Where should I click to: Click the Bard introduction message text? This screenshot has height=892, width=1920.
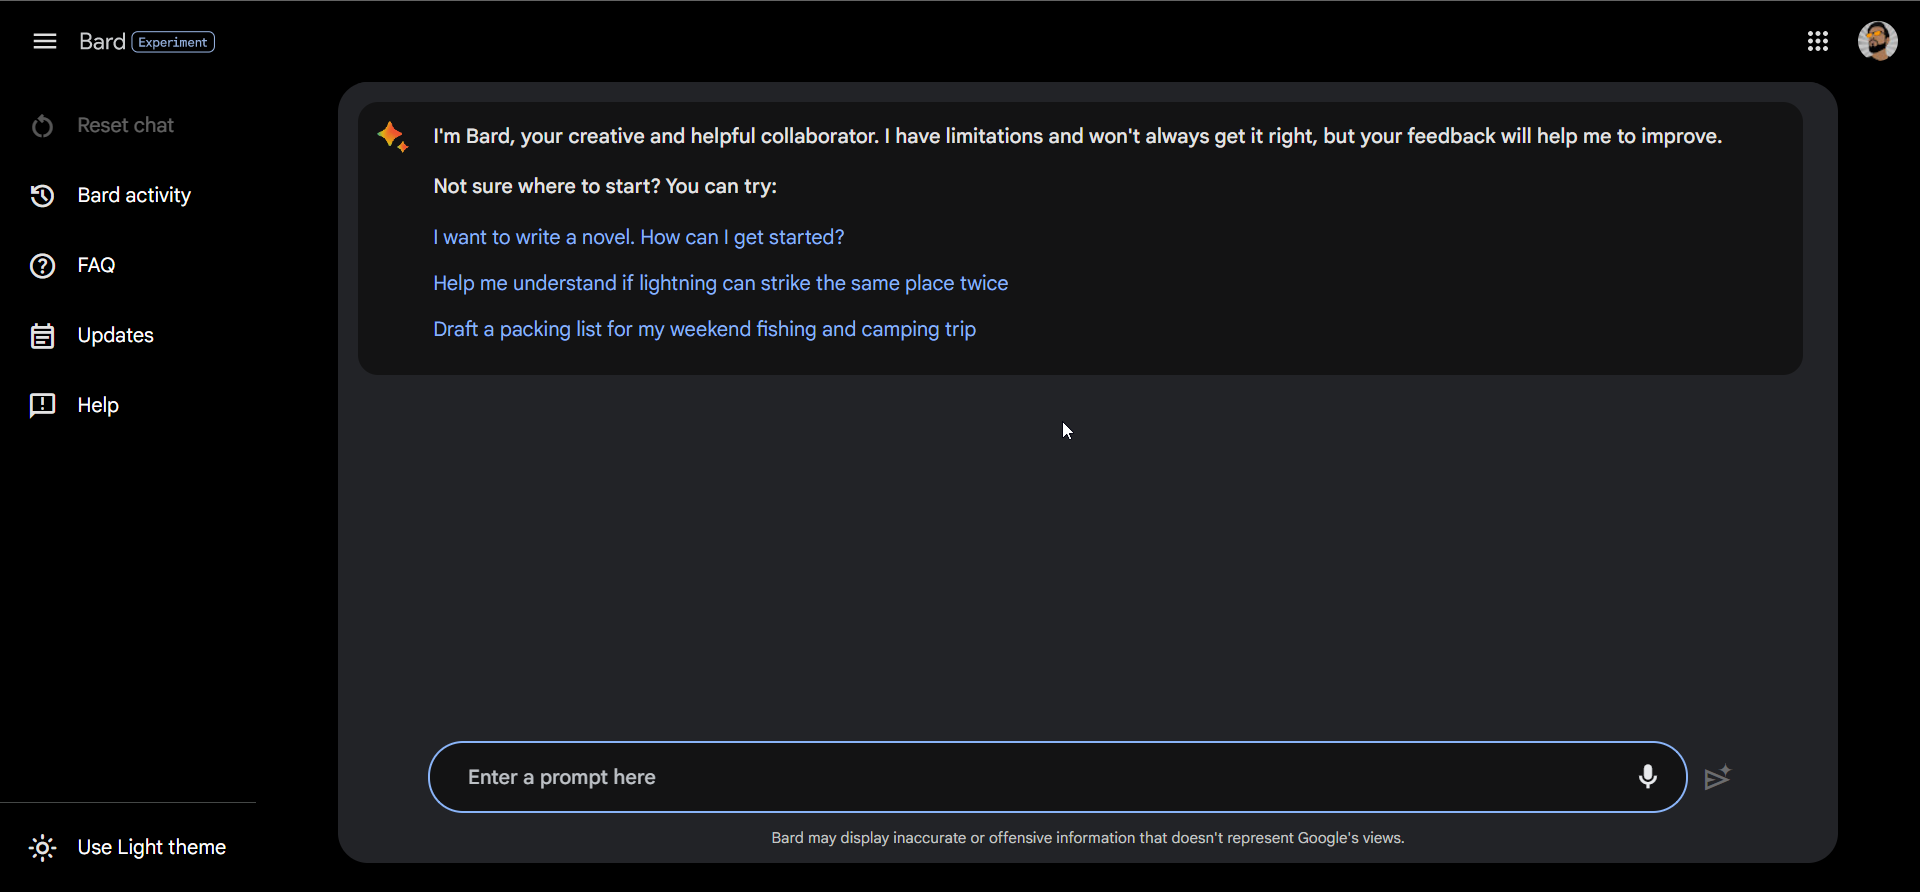[1077, 136]
